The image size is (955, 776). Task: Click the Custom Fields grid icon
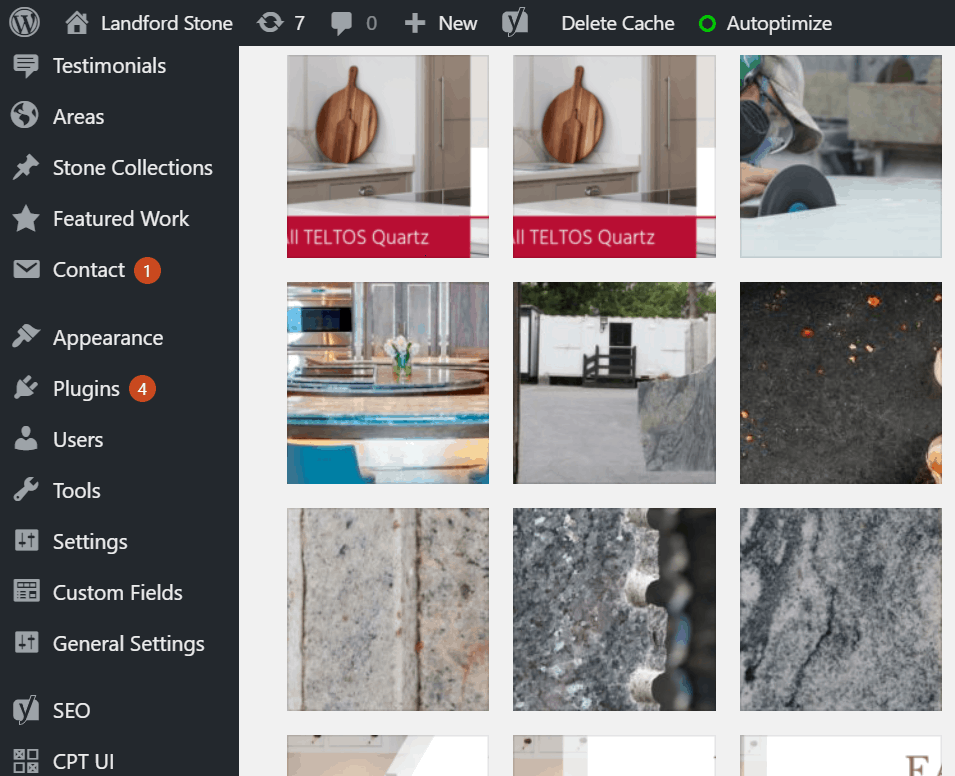point(26,591)
